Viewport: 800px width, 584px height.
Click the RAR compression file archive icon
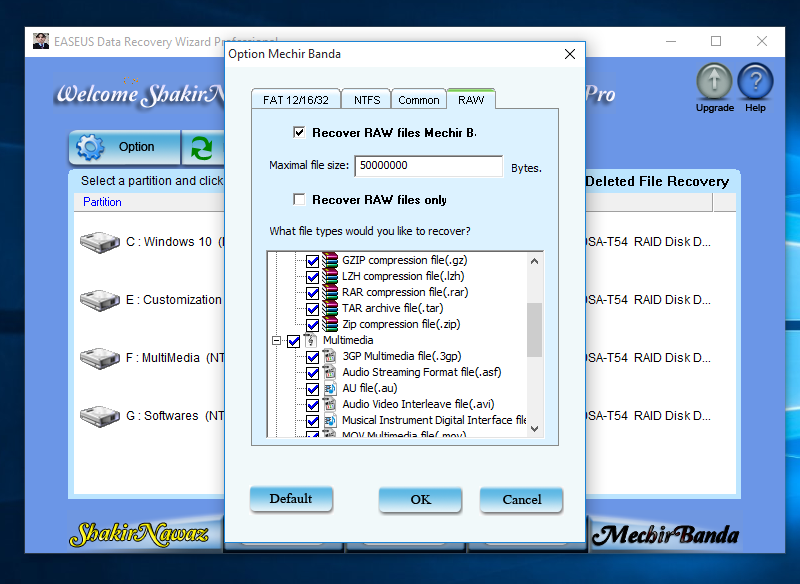pos(330,292)
